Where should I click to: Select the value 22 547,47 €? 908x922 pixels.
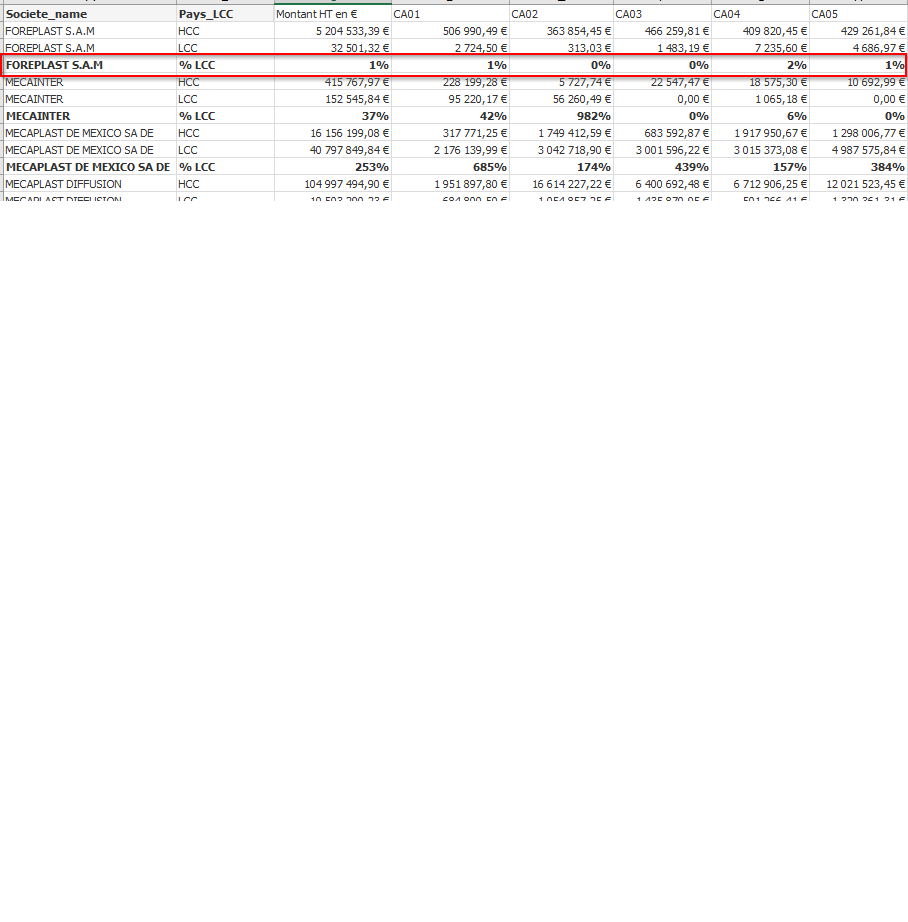tap(663, 82)
